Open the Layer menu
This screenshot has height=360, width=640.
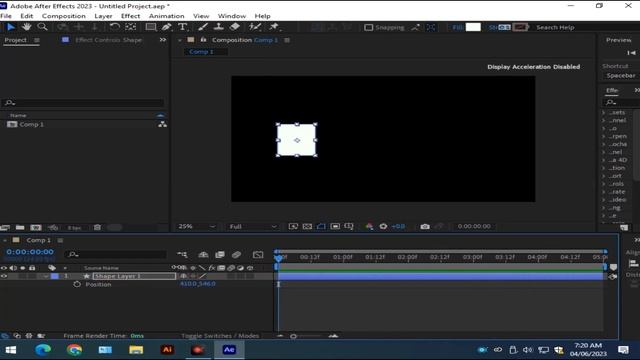point(103,16)
